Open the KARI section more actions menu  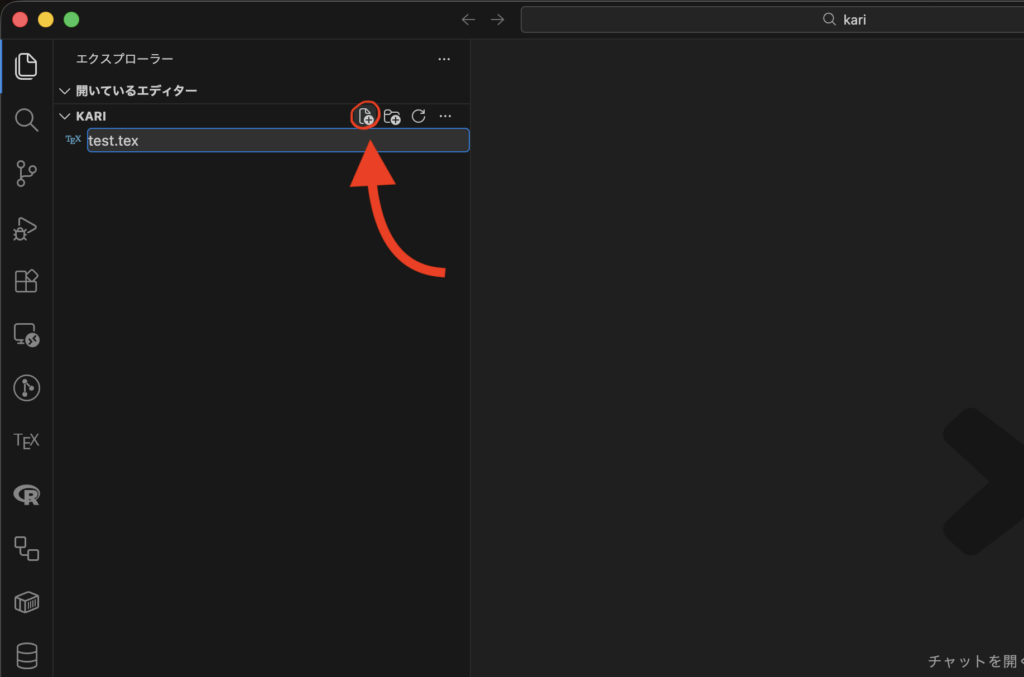(446, 116)
